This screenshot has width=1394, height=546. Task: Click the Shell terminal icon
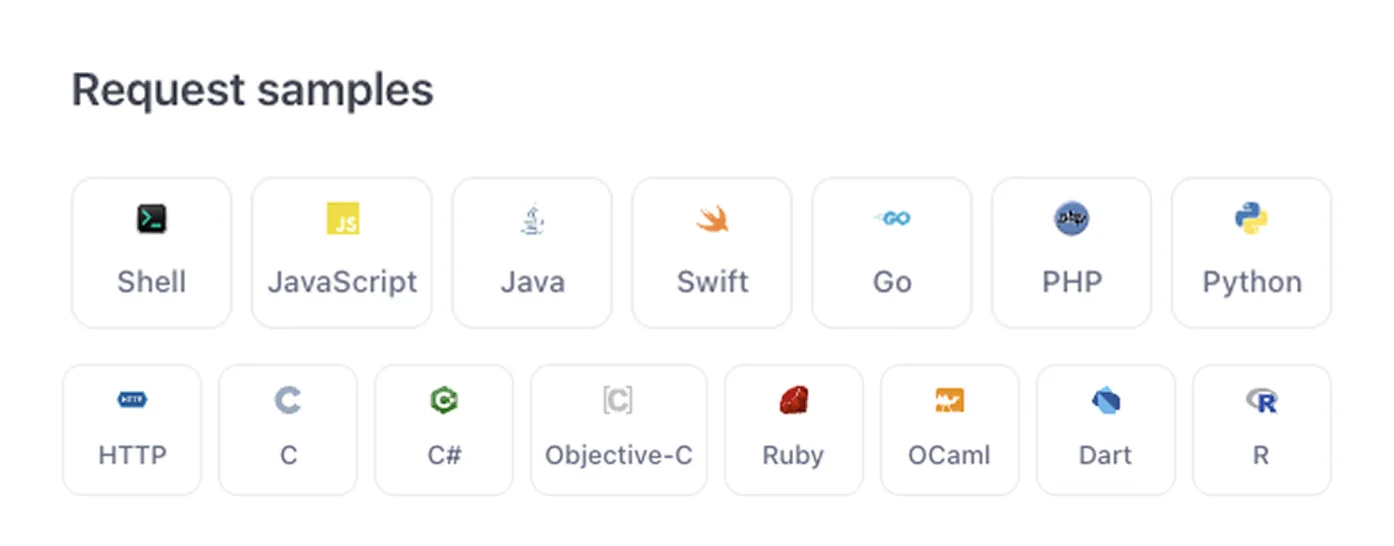click(x=152, y=219)
